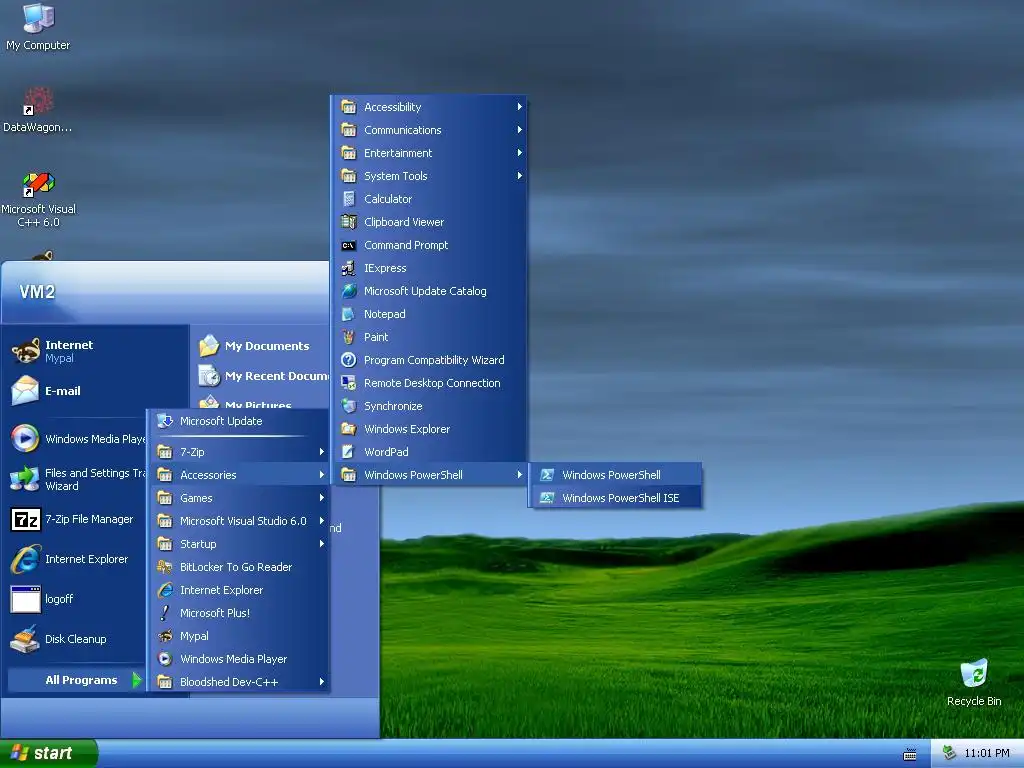Expand the 7-Zip submenu arrow
The width and height of the screenshot is (1024, 768).
click(322, 451)
